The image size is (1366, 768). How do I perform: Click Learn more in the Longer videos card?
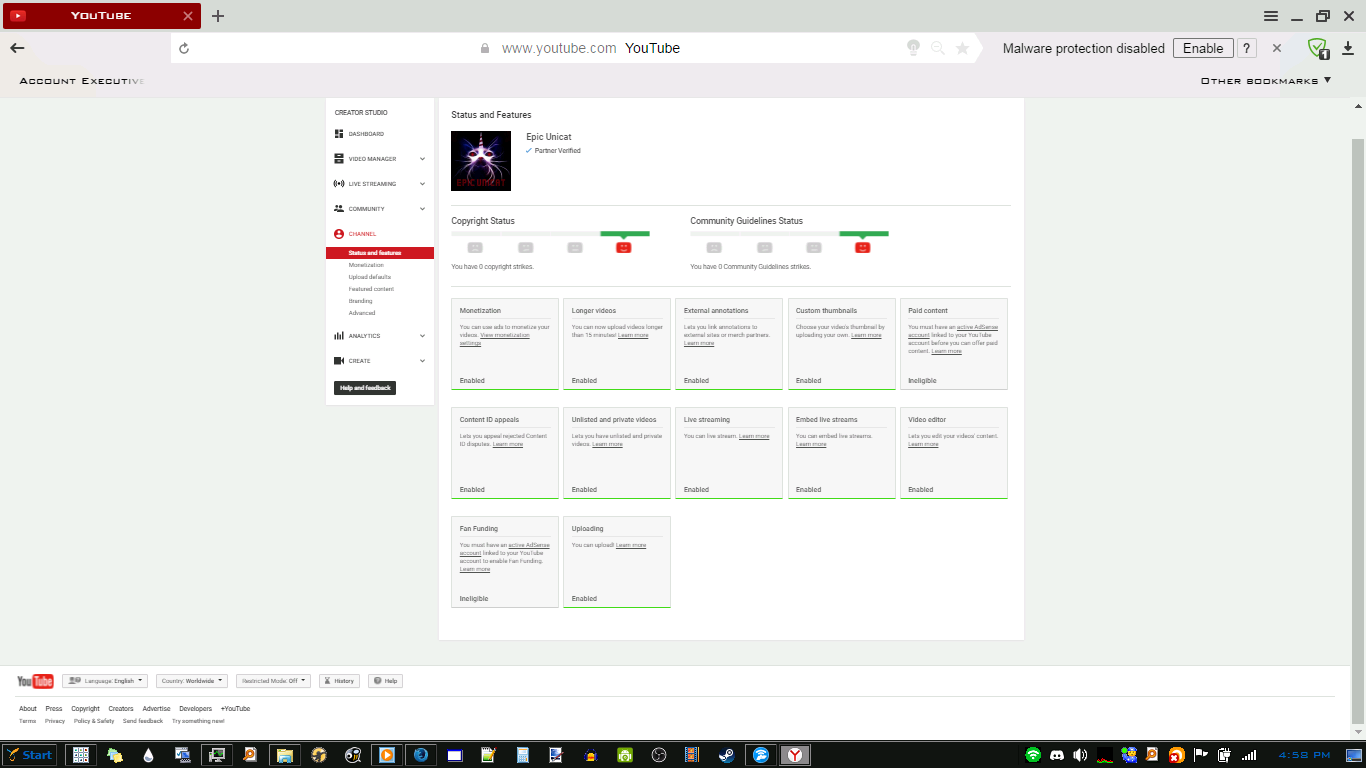point(633,335)
